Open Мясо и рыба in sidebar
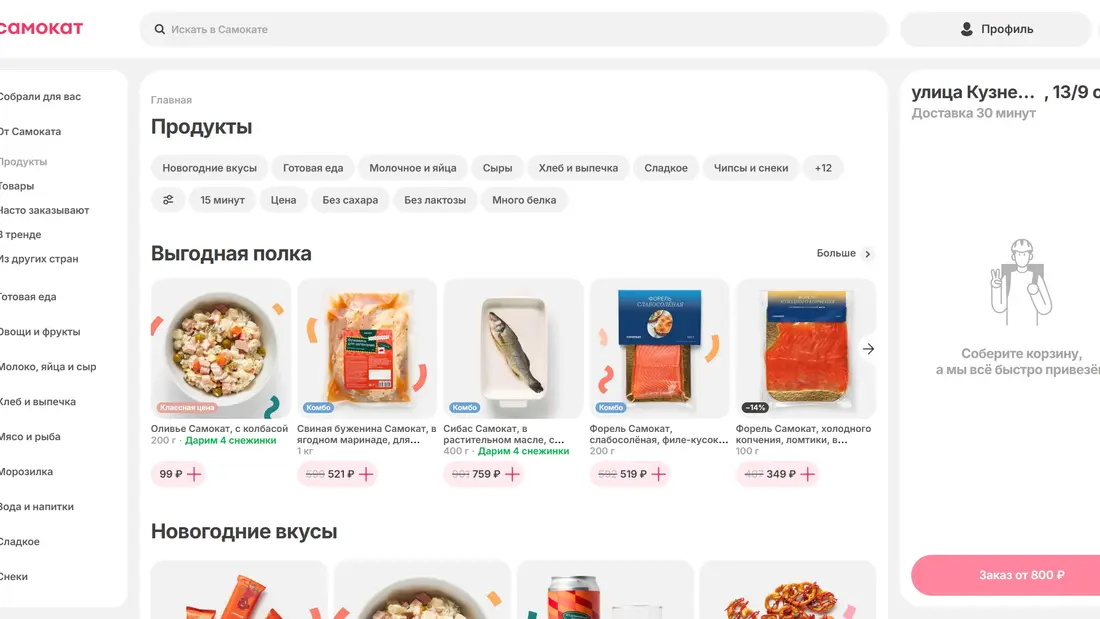 [x=30, y=437]
